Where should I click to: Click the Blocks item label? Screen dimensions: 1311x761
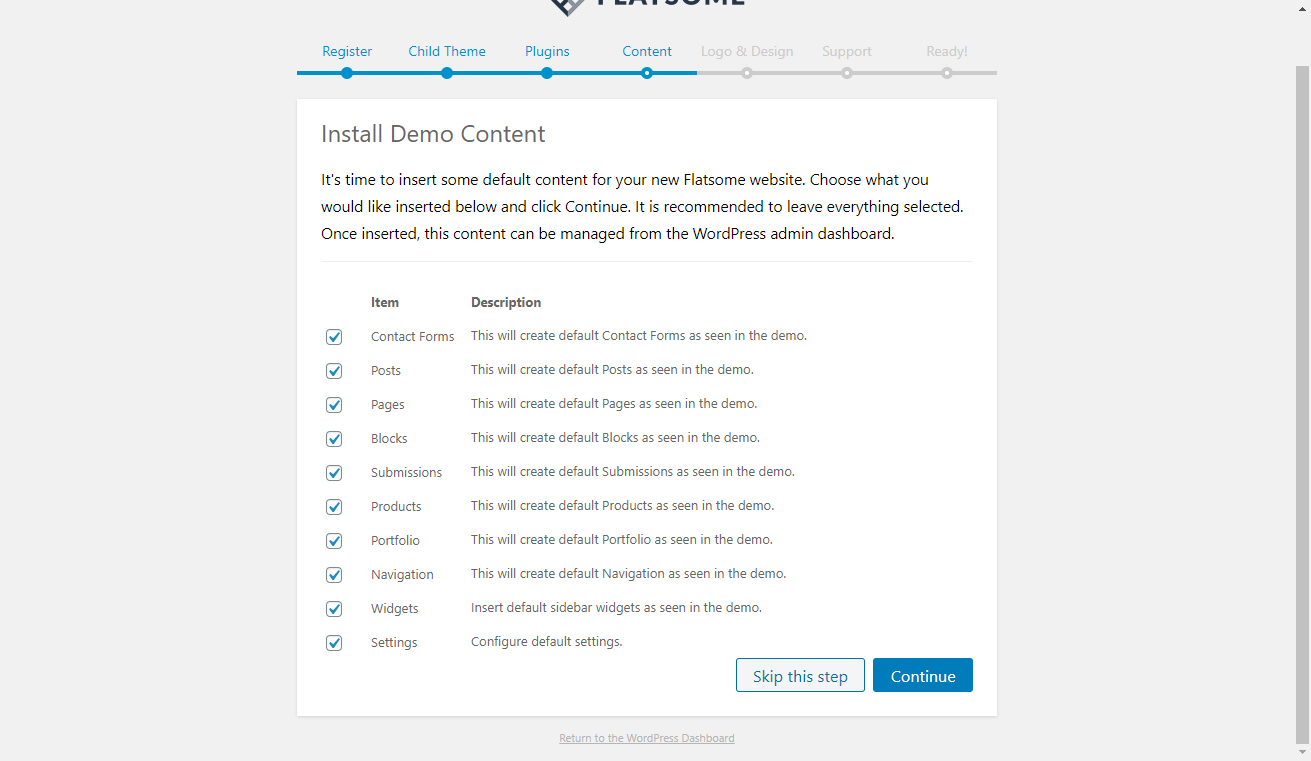(x=389, y=439)
